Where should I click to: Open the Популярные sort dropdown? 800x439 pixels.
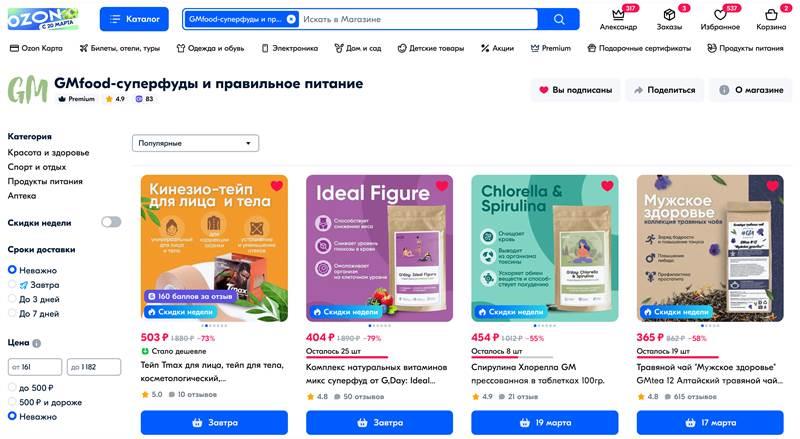pyautogui.click(x=195, y=143)
